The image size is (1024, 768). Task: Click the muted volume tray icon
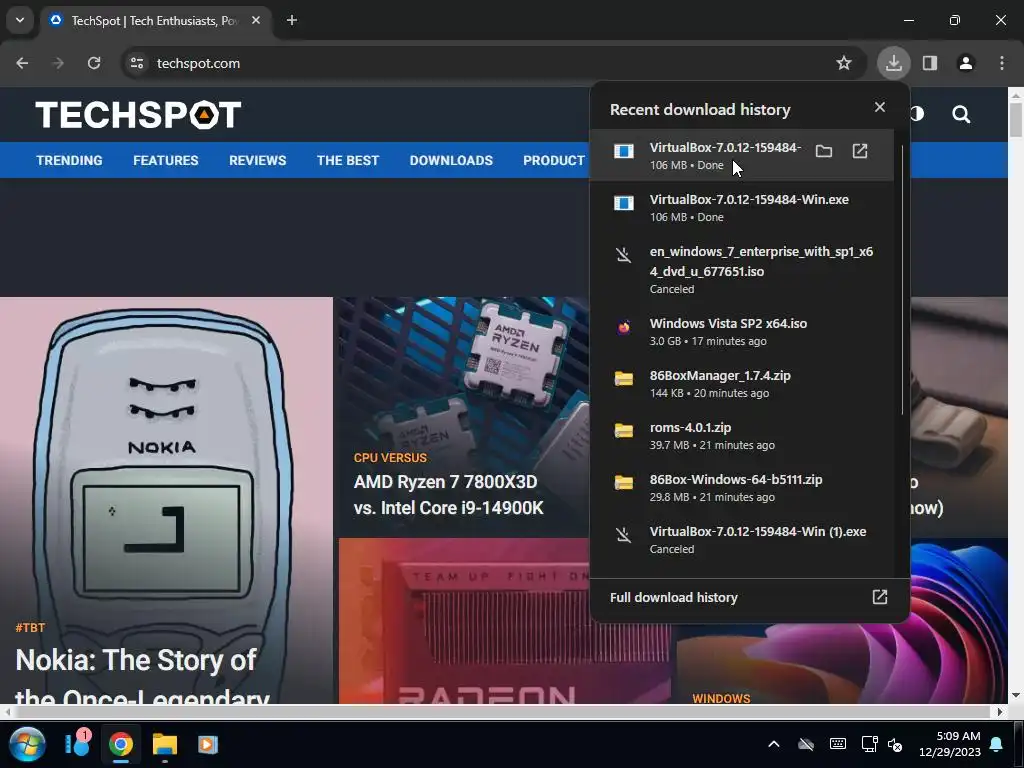[x=895, y=744]
